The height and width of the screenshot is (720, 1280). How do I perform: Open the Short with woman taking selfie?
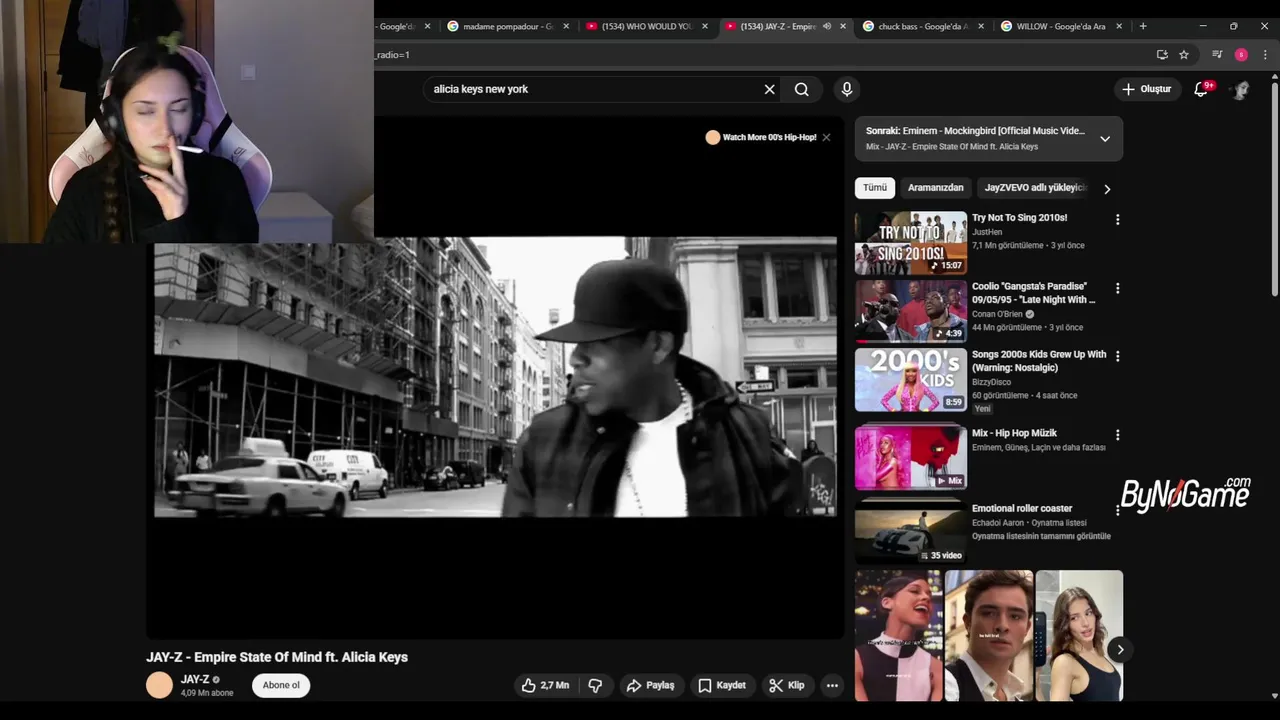point(1079,636)
